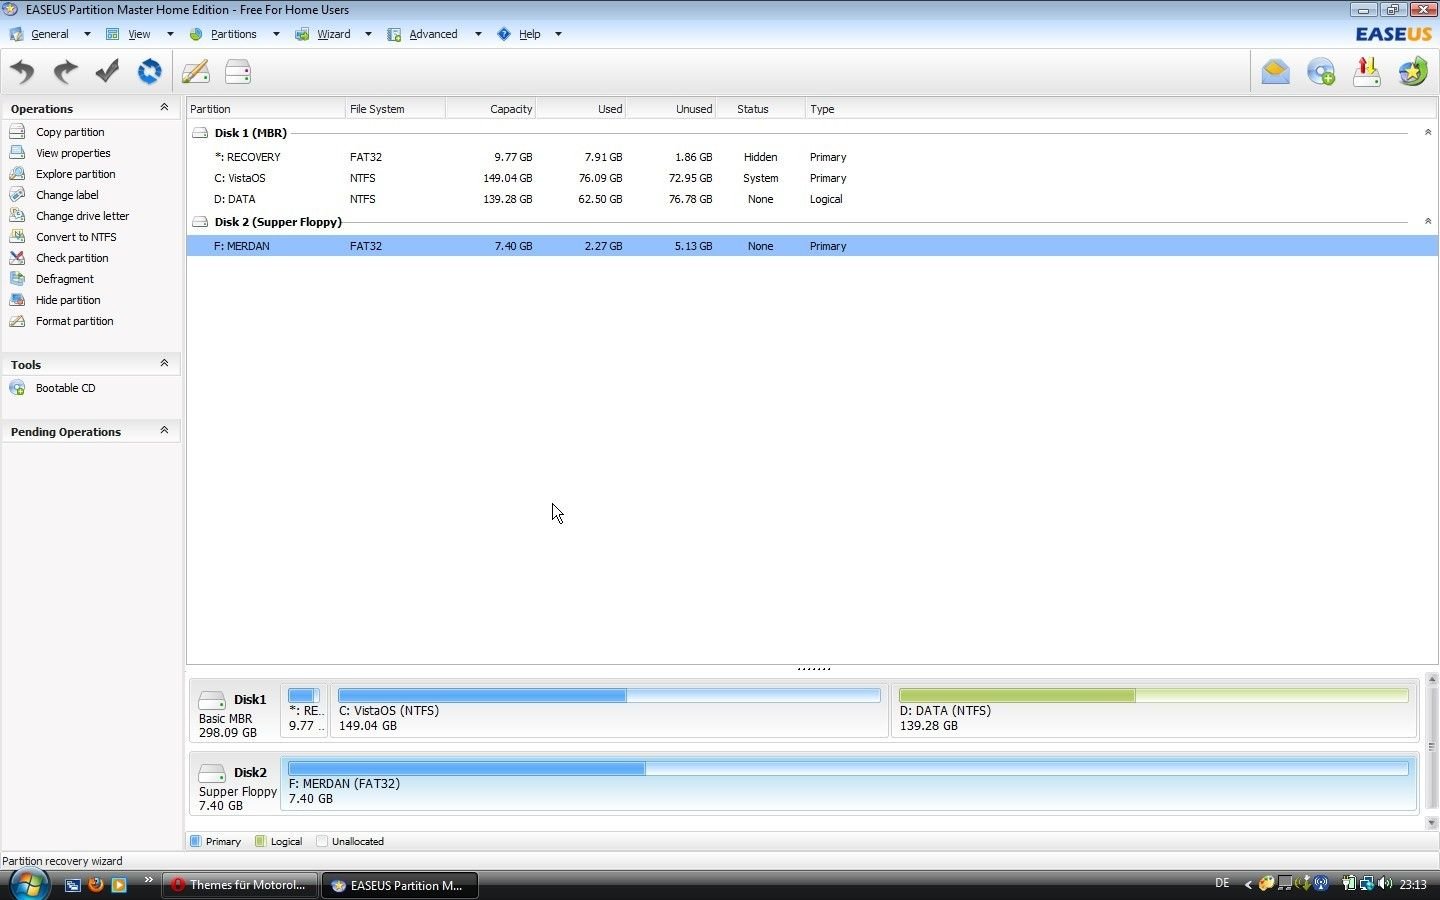Click the Redo arrow toolbar icon

click(x=65, y=72)
